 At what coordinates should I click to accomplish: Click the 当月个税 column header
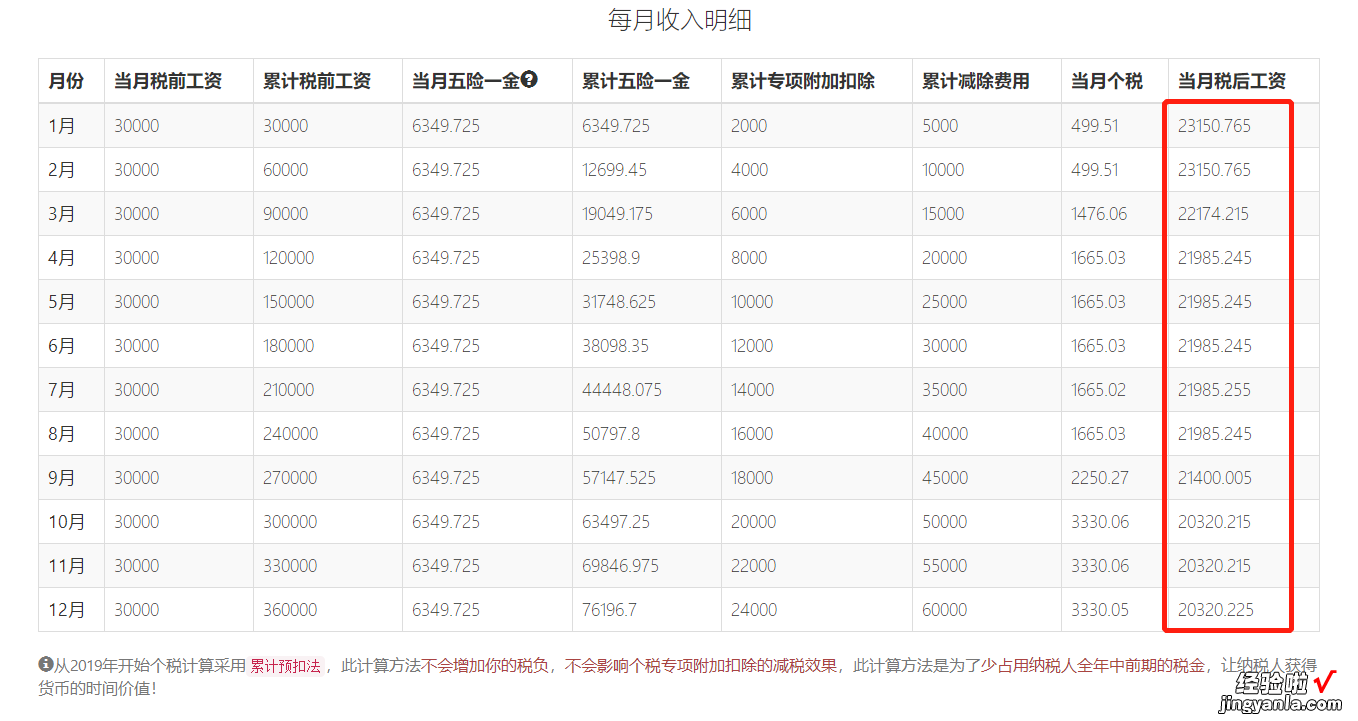1106,81
